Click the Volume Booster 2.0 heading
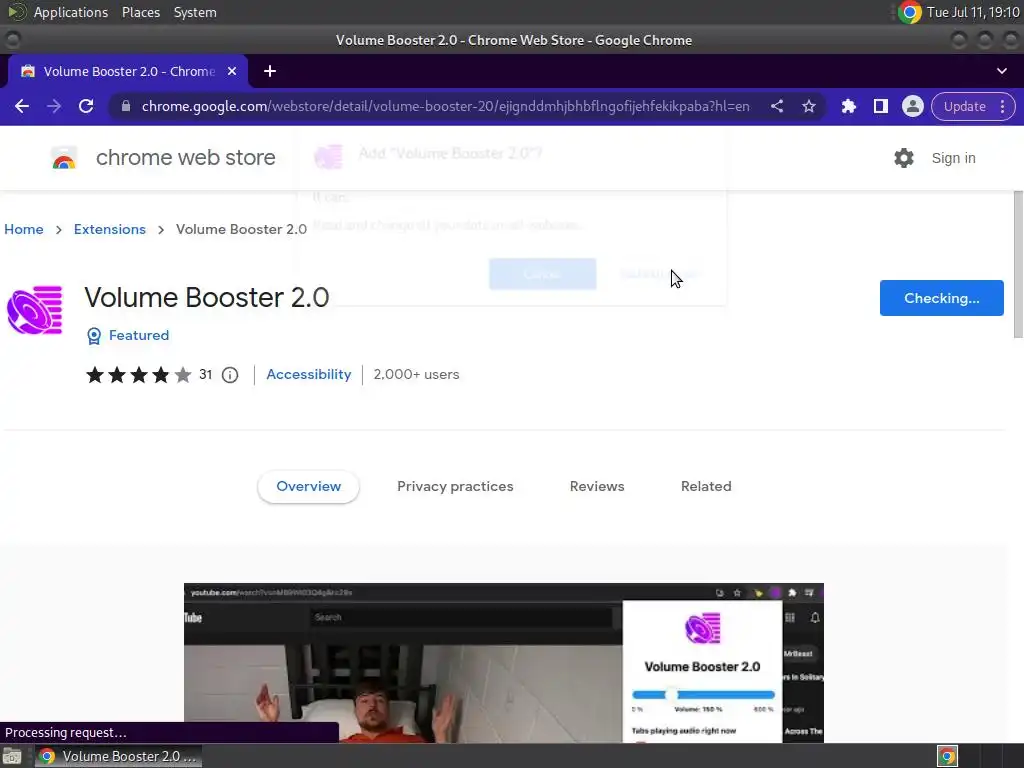Viewport: 1024px width, 768px height. (x=206, y=298)
